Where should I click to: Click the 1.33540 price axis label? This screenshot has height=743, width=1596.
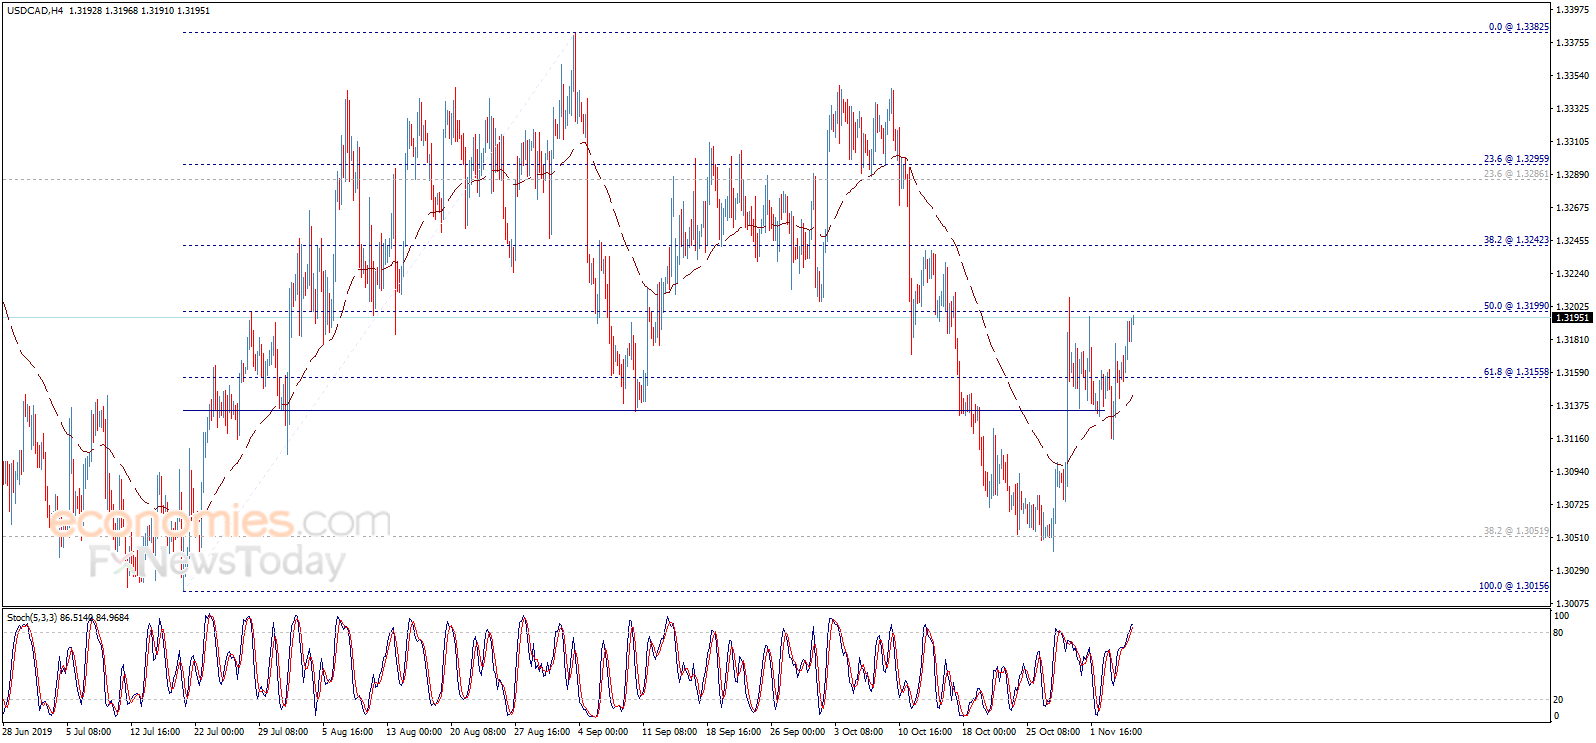point(1573,76)
